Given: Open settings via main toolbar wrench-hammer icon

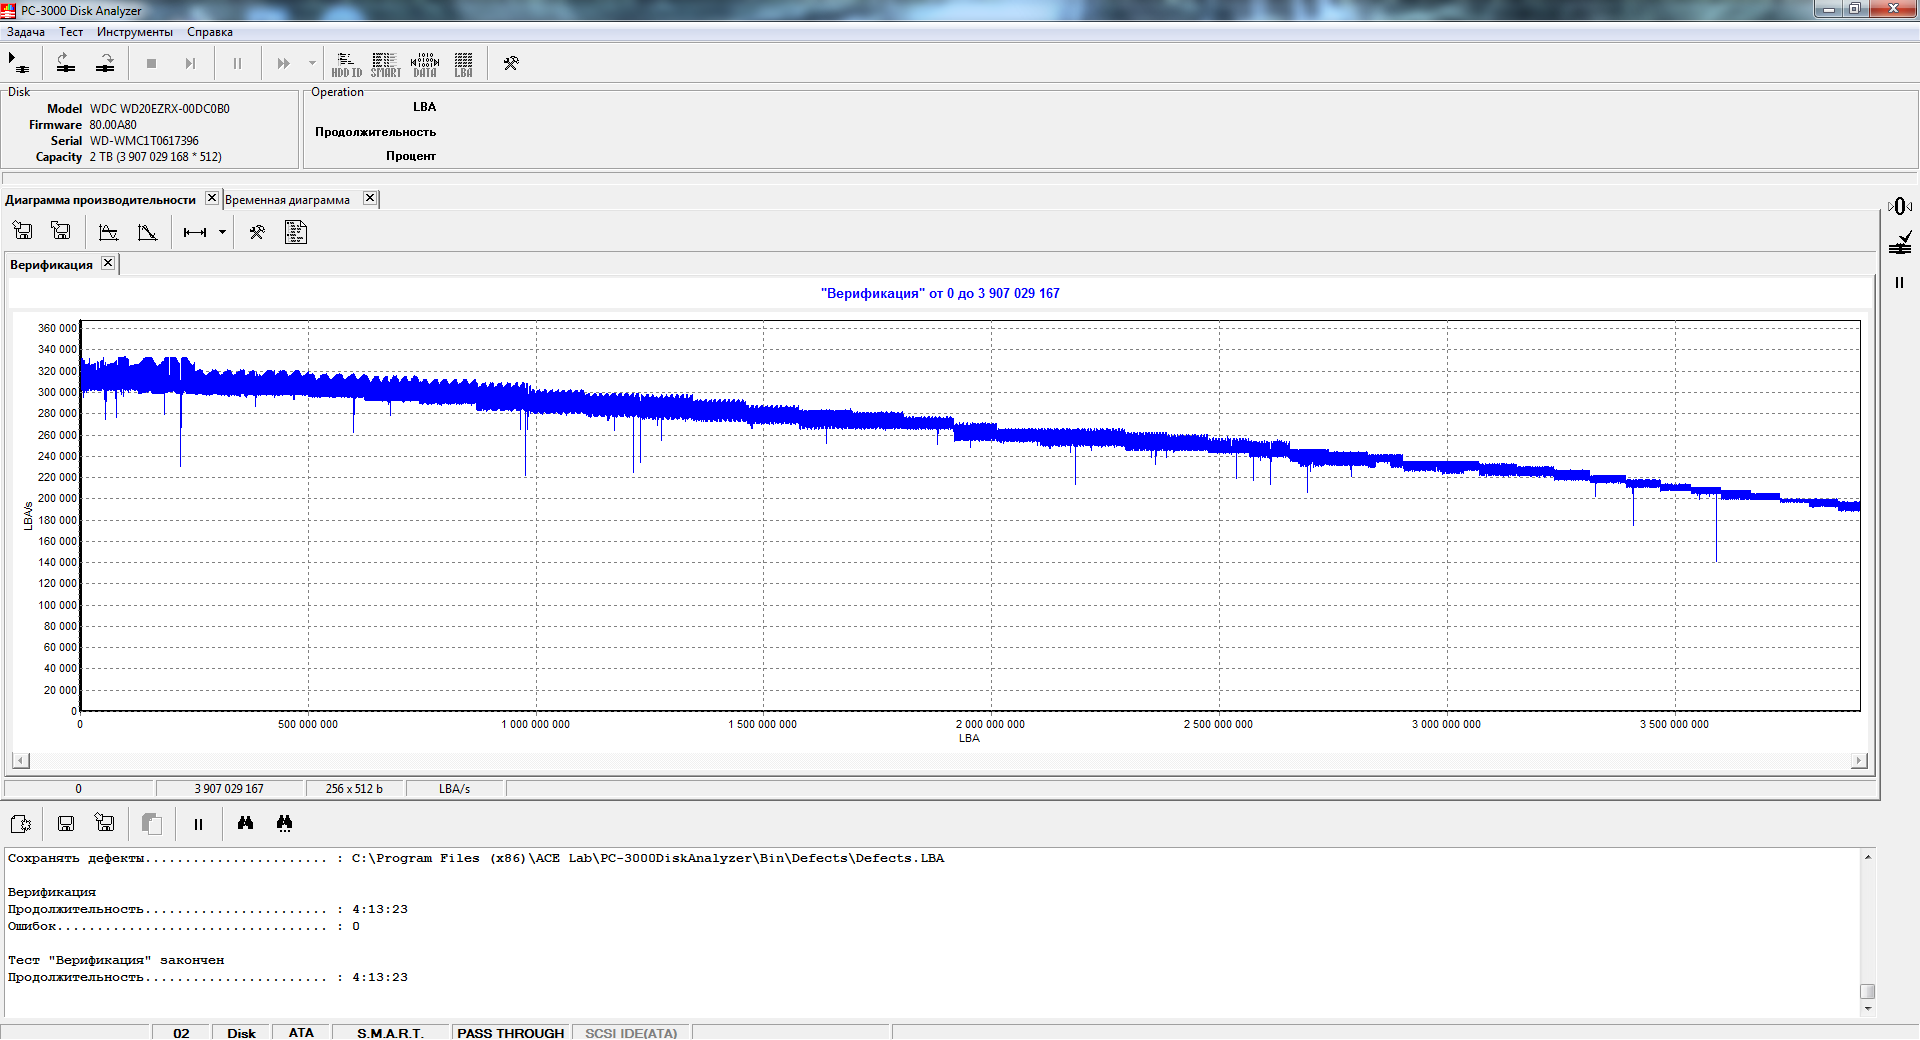Looking at the screenshot, I should click(511, 63).
